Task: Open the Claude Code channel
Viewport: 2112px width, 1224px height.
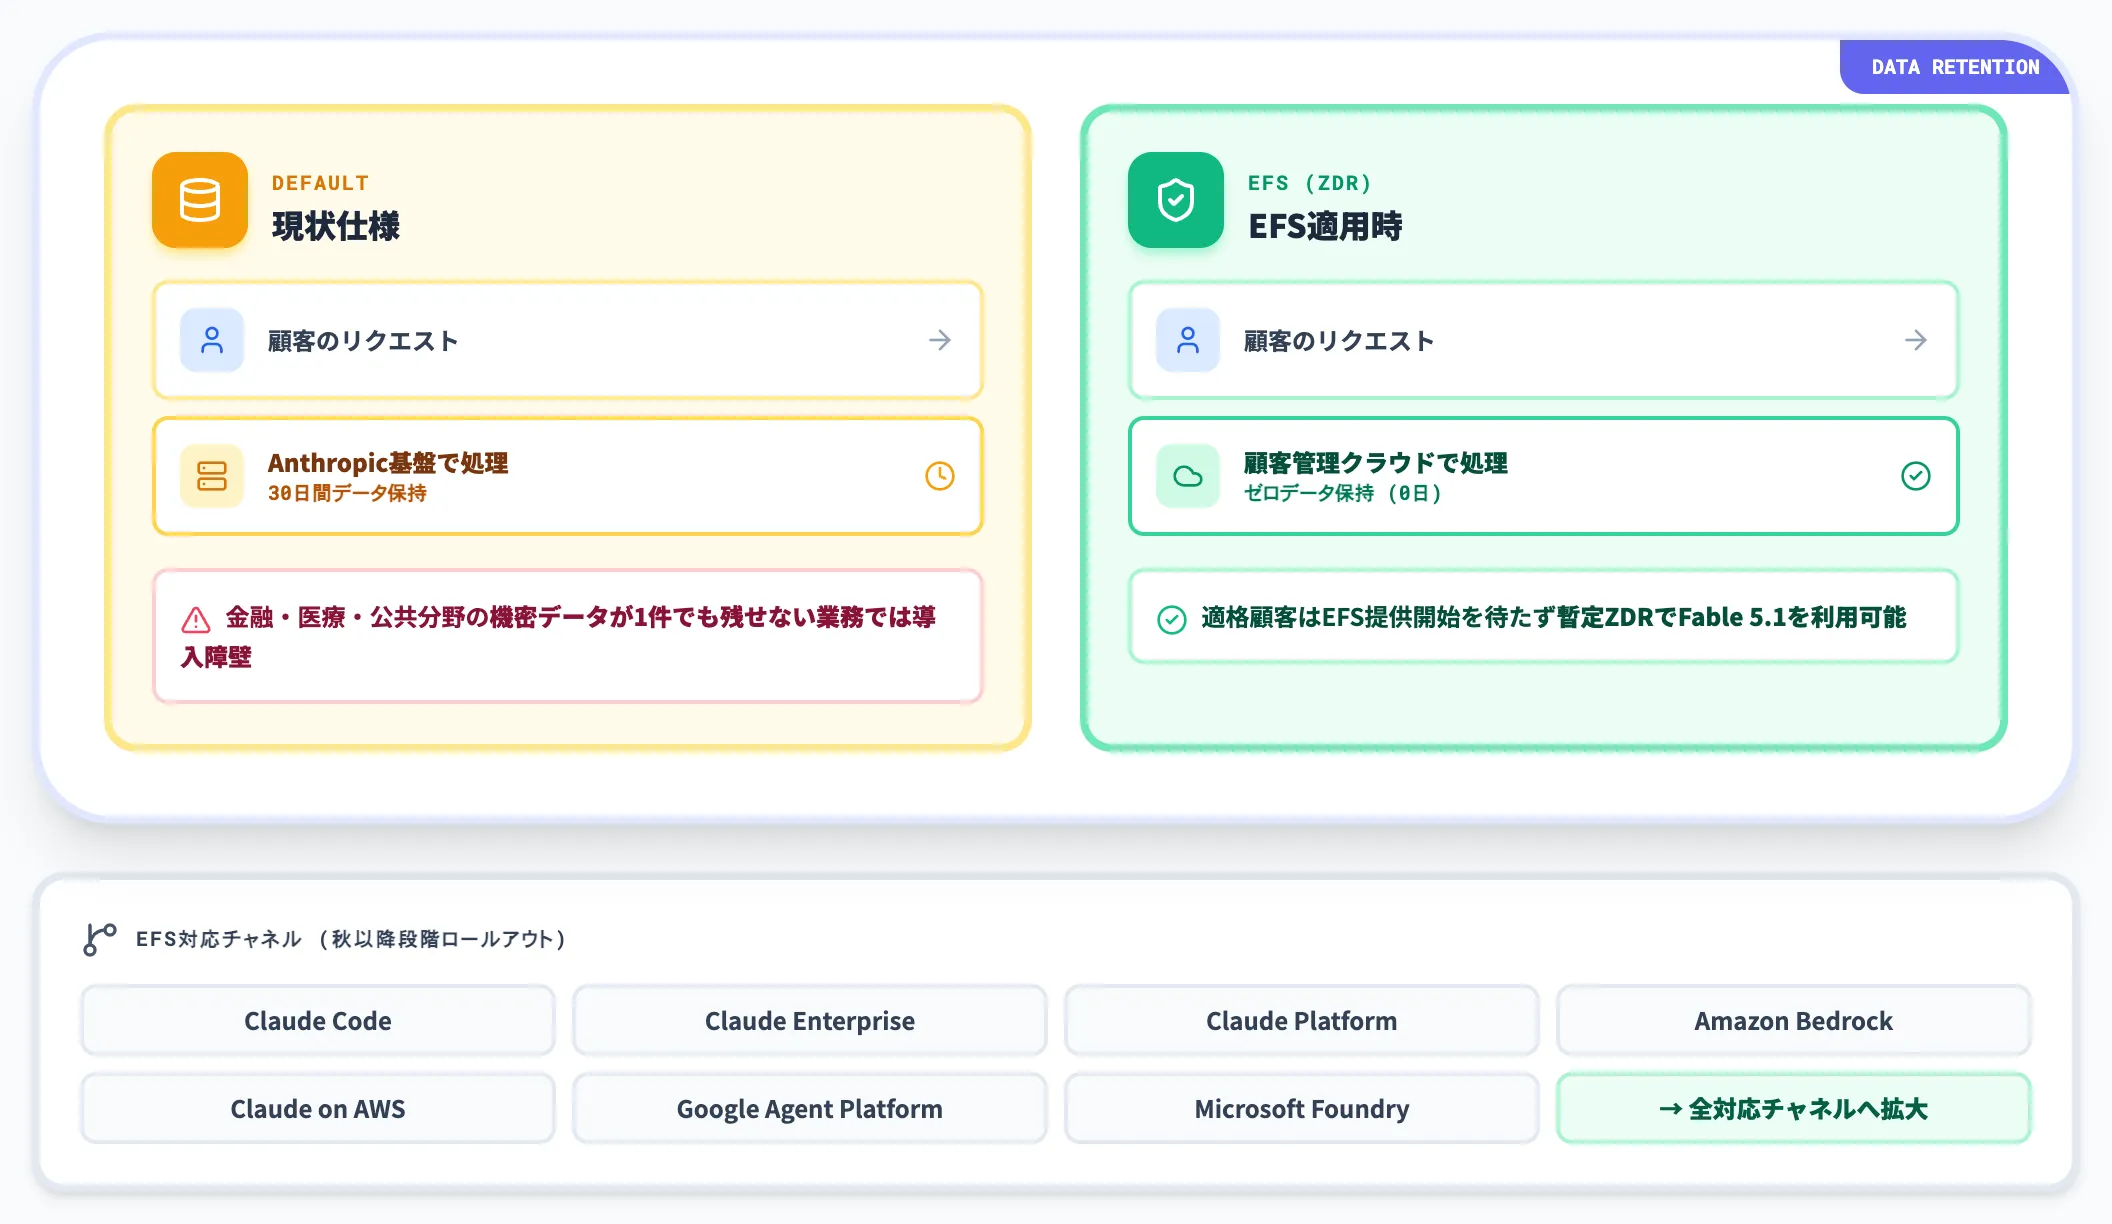Action: [318, 1021]
